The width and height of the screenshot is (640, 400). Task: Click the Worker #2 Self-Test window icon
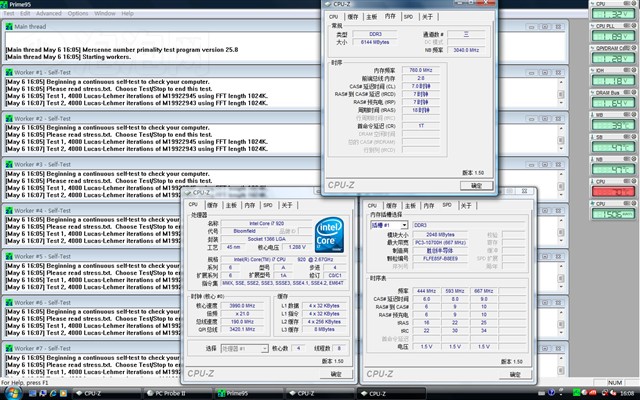(x=9, y=118)
